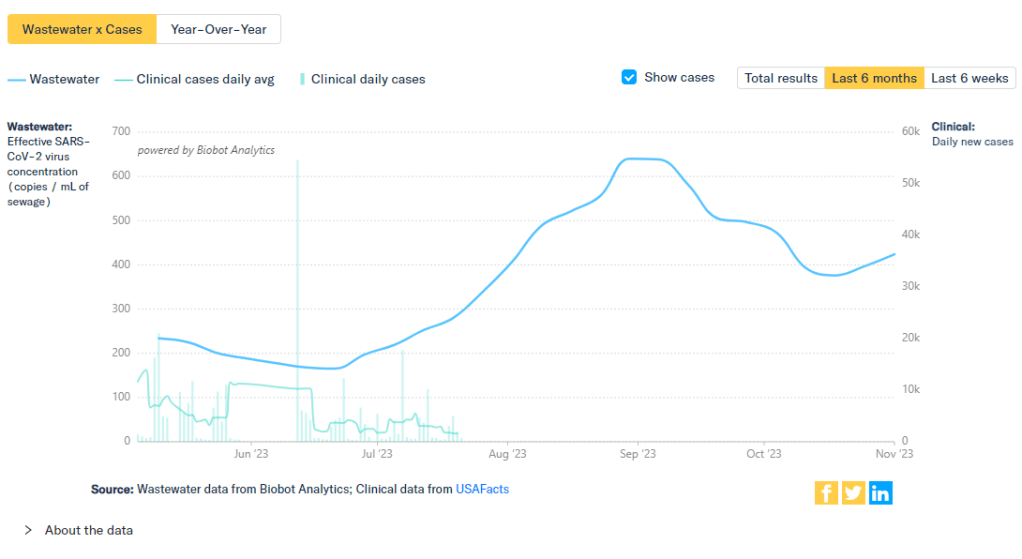Click the Nov '23 x-axis label
Image resolution: width=1022 pixels, height=559 pixels.
(893, 454)
